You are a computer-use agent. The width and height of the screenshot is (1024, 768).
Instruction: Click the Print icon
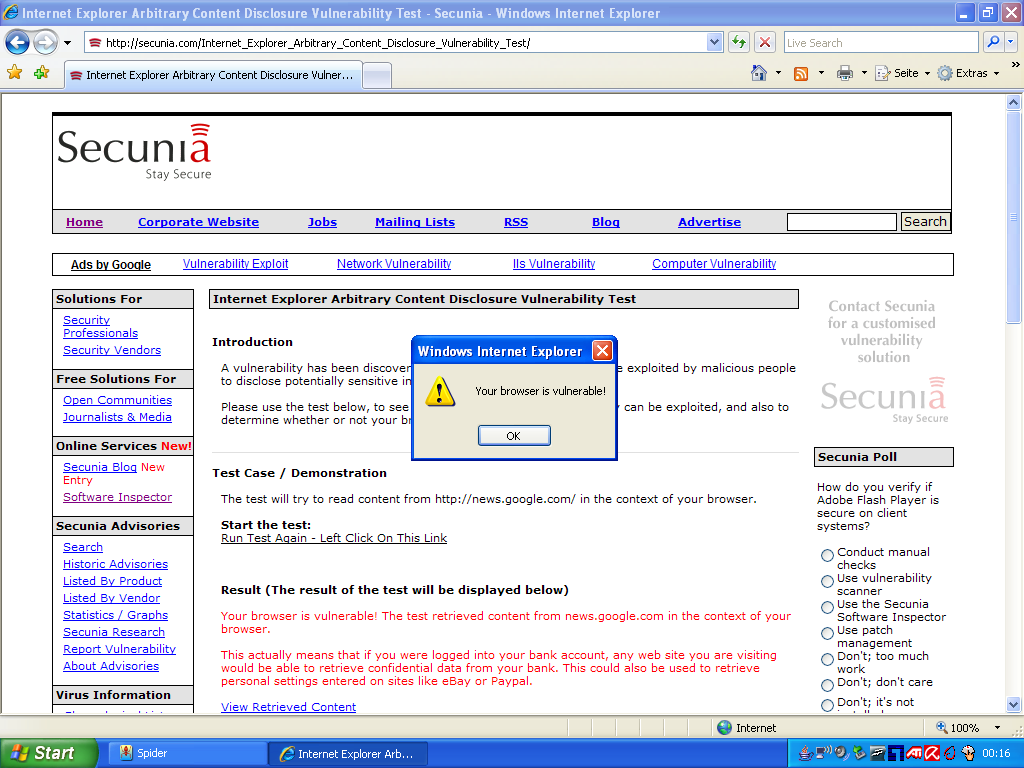844,73
